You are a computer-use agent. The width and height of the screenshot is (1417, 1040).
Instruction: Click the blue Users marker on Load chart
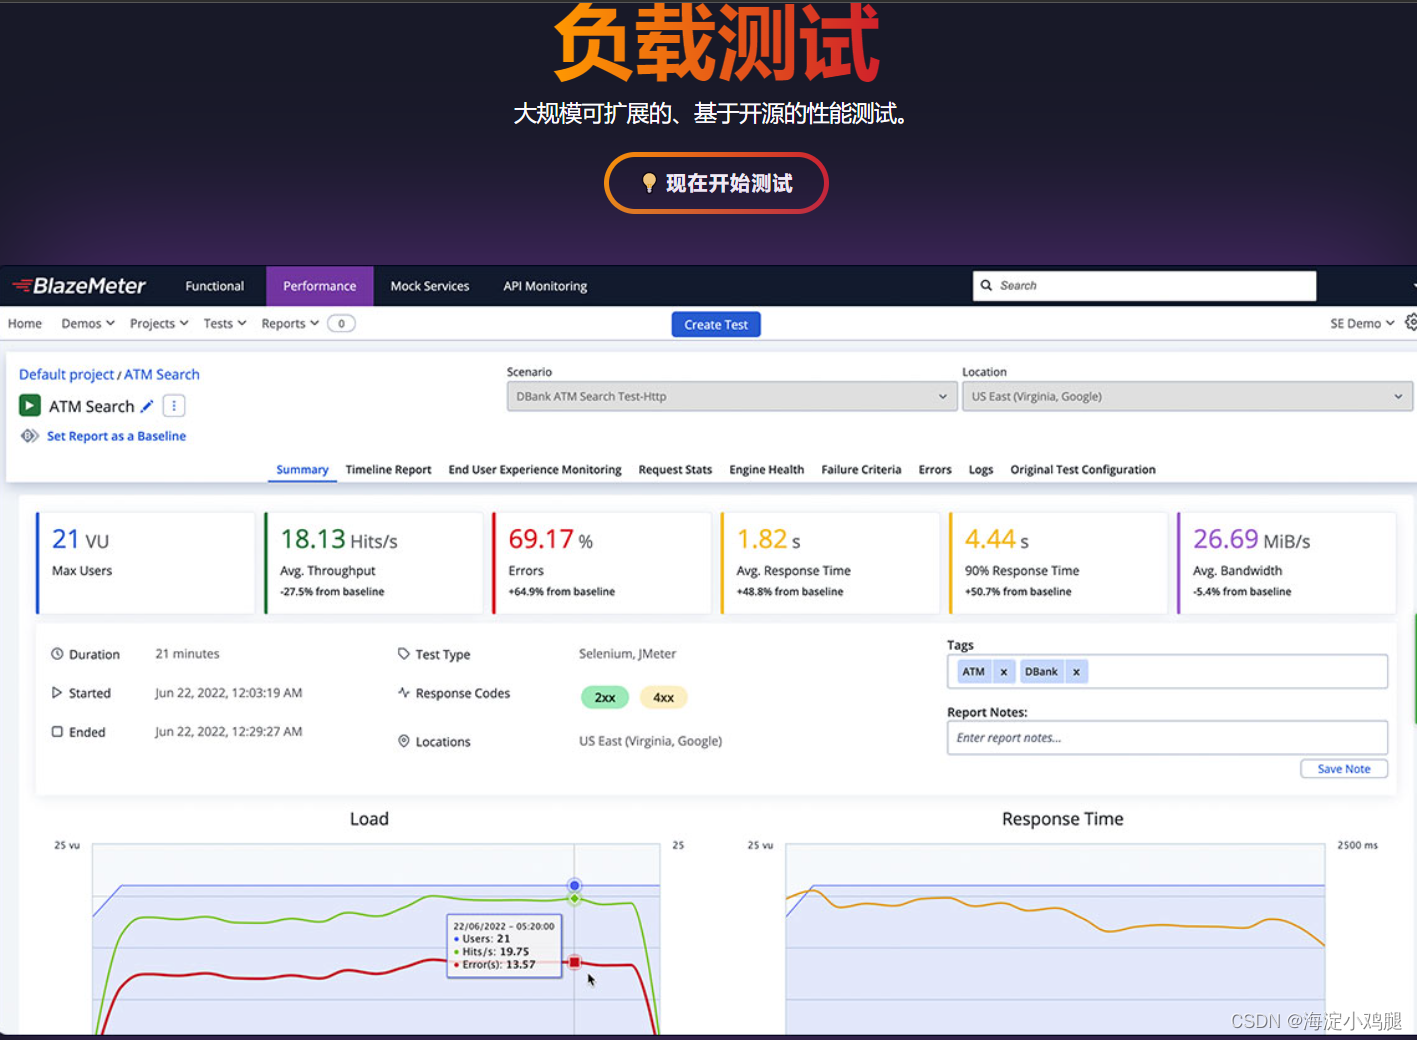574,885
